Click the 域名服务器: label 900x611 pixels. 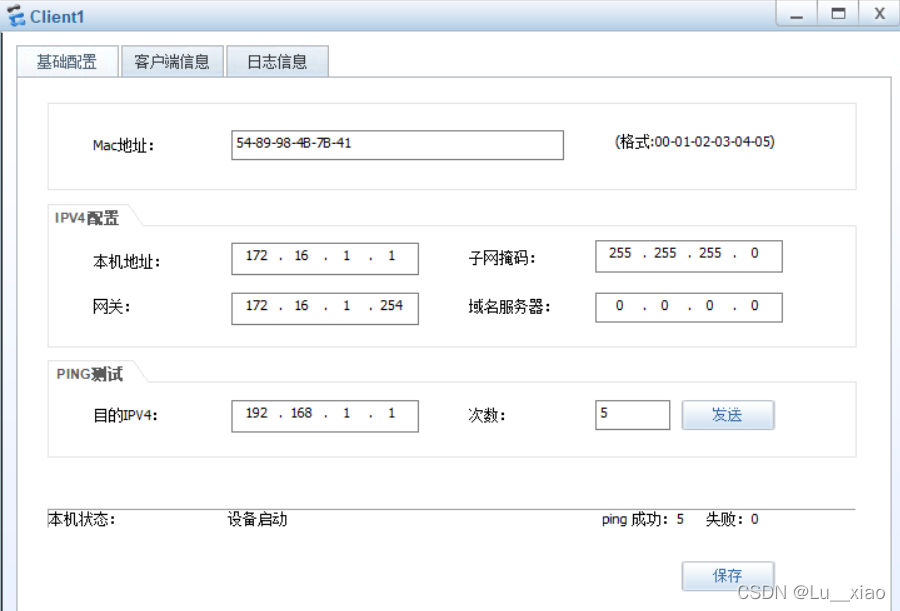[x=510, y=307]
